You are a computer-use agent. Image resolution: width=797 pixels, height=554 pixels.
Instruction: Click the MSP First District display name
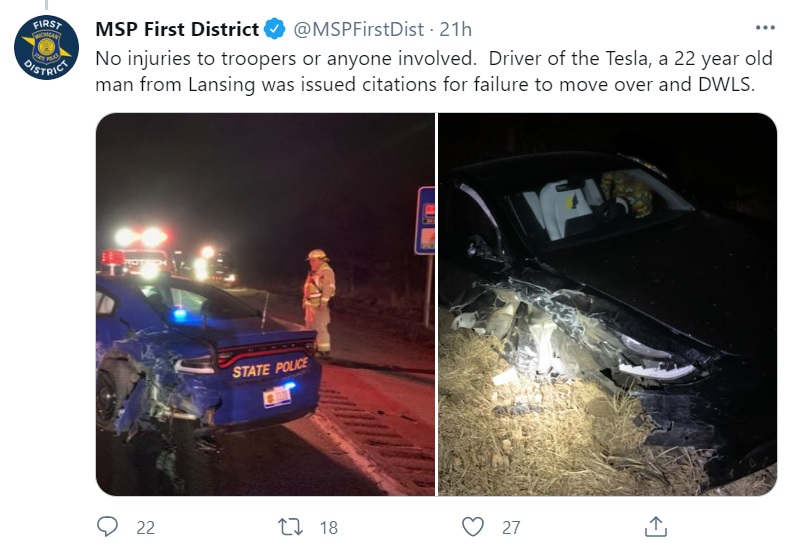[177, 29]
